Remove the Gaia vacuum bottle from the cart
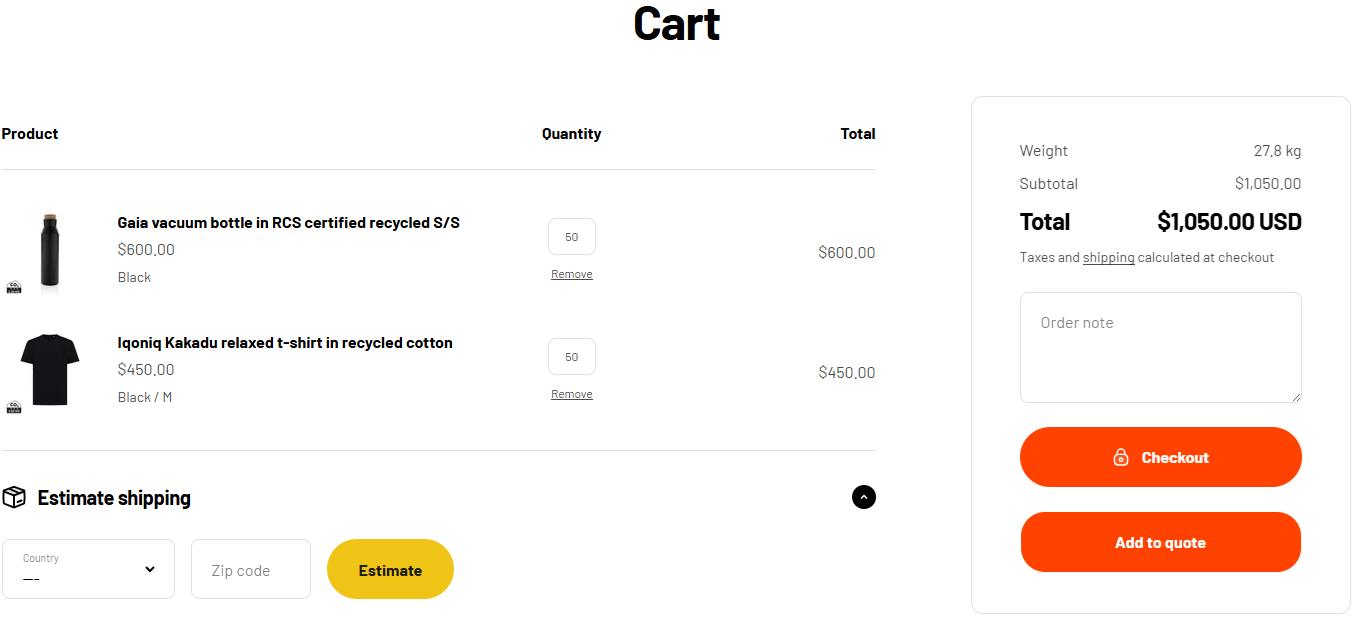 coord(572,275)
